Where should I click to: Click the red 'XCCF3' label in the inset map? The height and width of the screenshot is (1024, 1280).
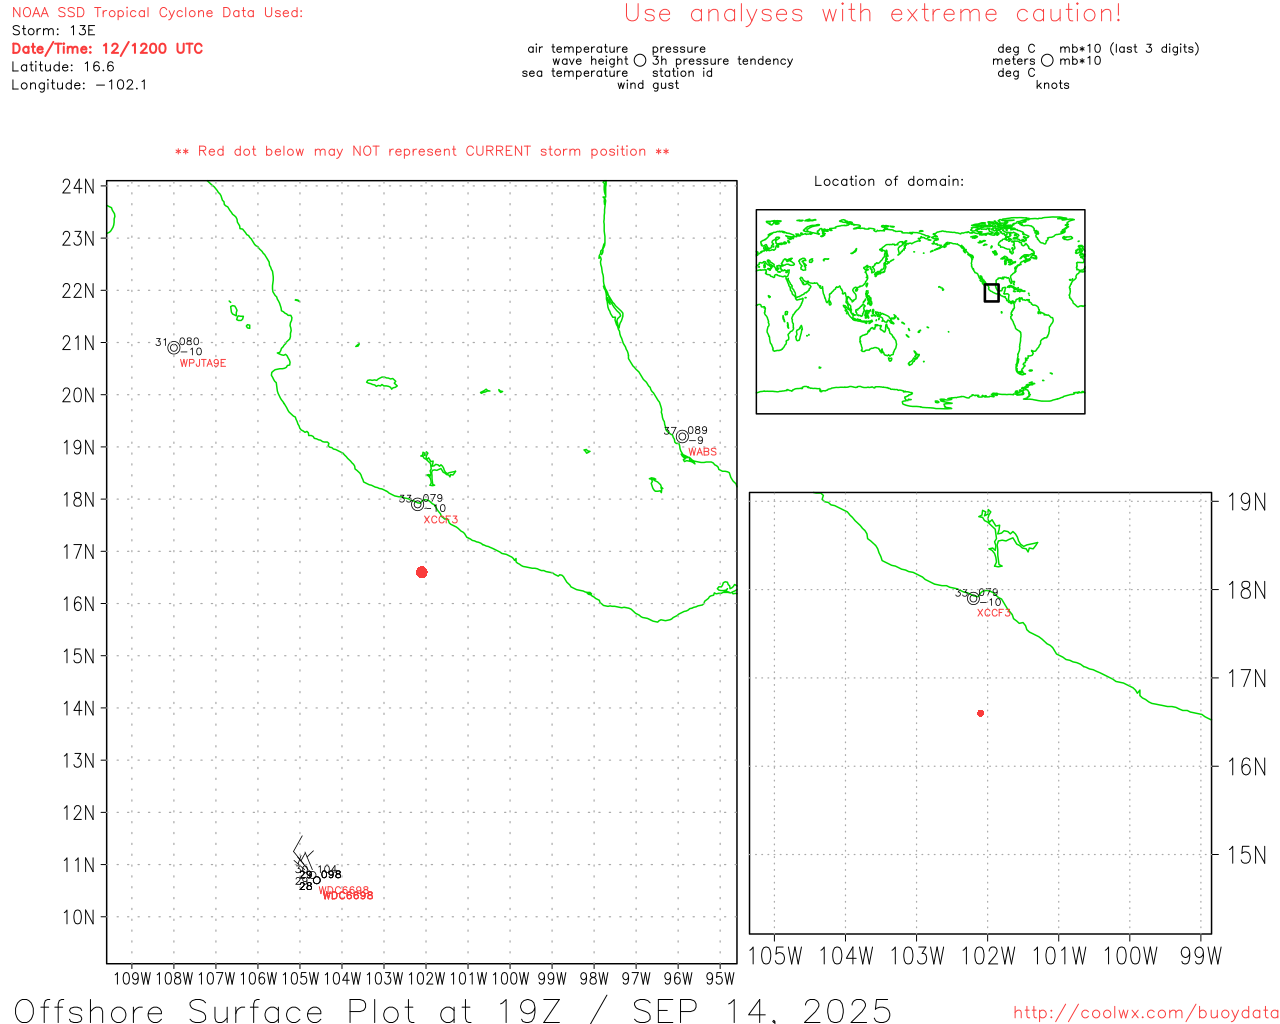994,613
